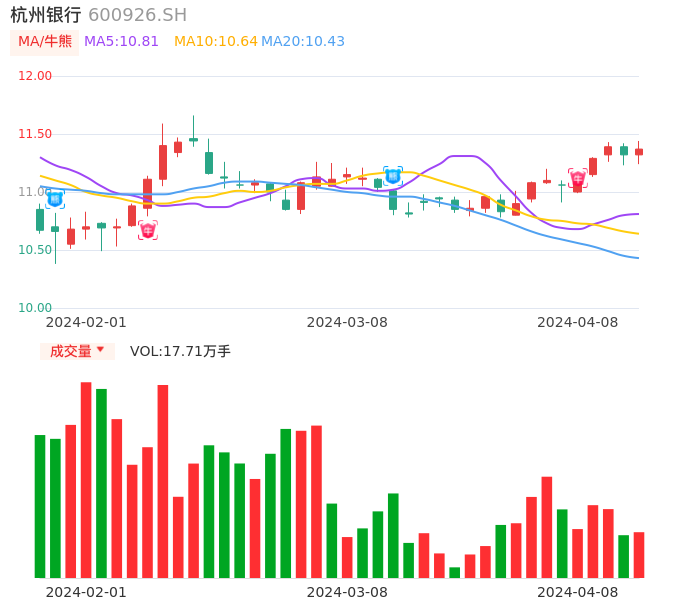
Task: Click the blue bear marker on the leftmost candle
Action: (55, 199)
